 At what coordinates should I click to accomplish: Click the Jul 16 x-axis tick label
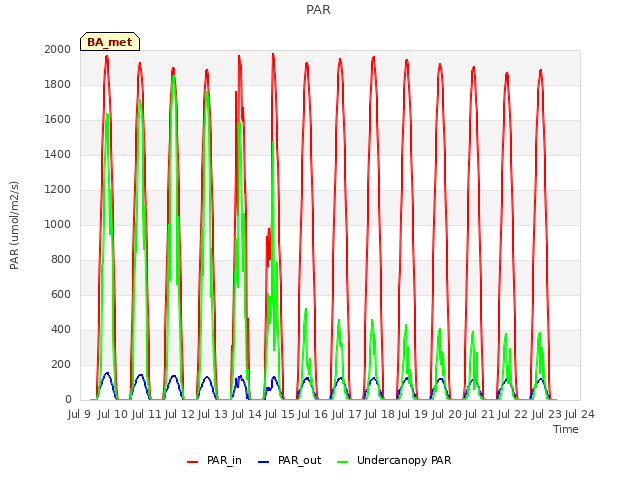[313, 414]
